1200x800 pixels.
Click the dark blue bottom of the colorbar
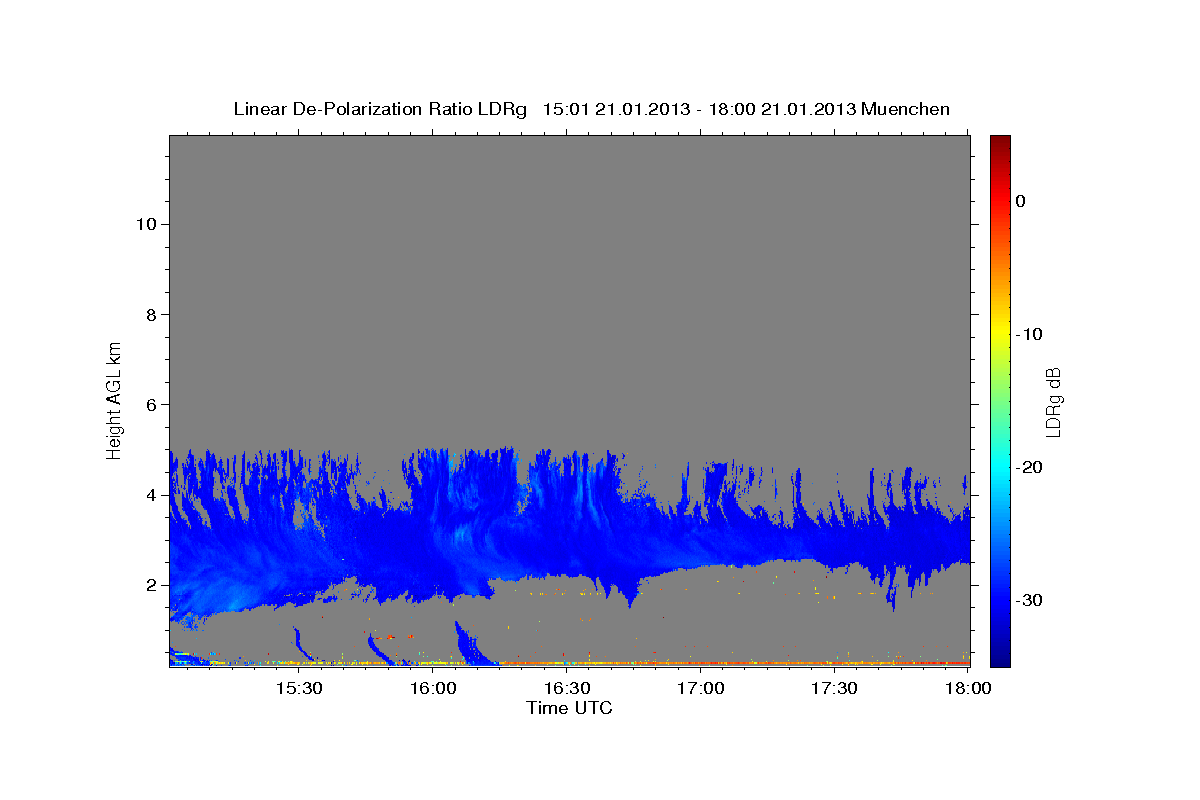pos(1000,660)
